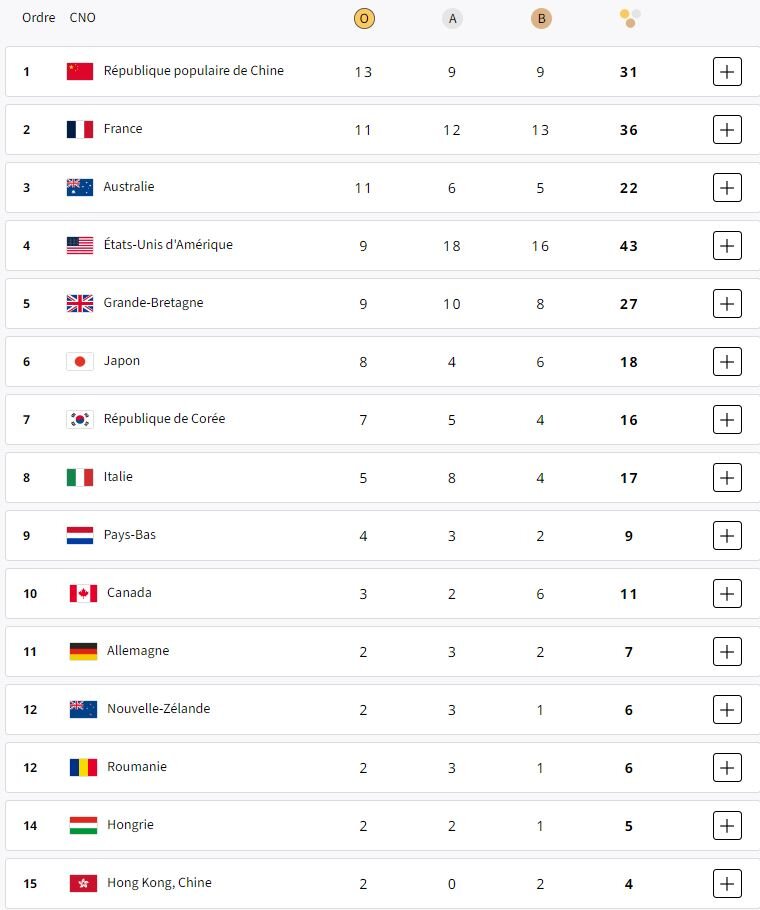Viewport: 760px width, 910px height.
Task: Click the total medals column icon
Action: tap(629, 18)
